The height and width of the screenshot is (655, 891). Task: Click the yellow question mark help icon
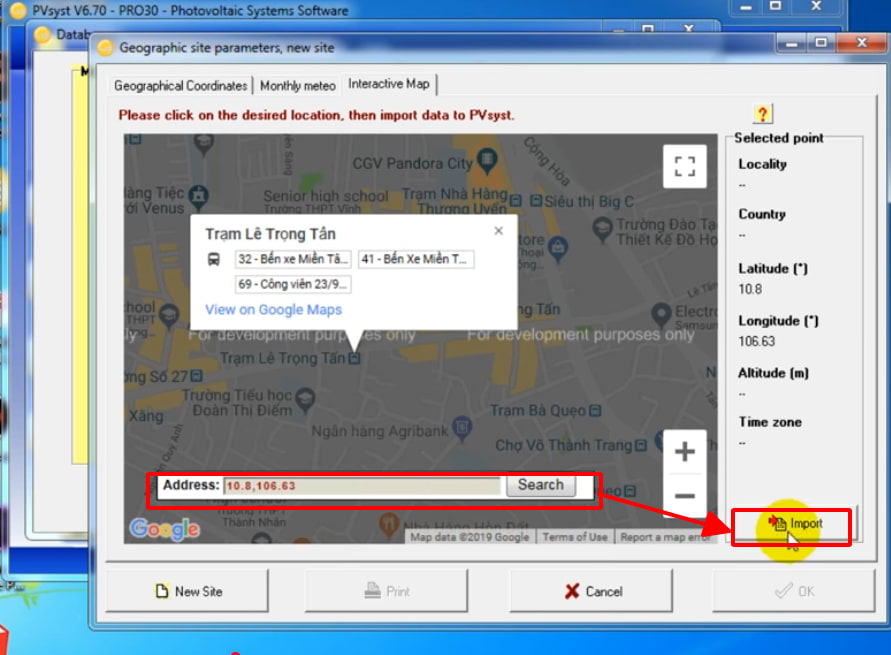(762, 114)
